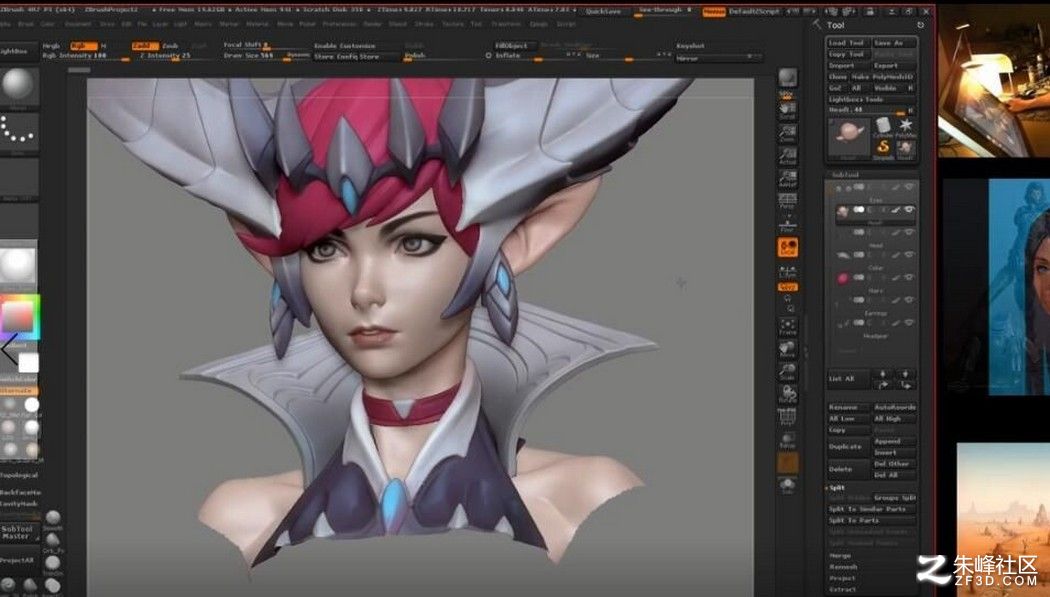Image resolution: width=1050 pixels, height=597 pixels.
Task: Open the Transform menu
Action: [x=507, y=23]
